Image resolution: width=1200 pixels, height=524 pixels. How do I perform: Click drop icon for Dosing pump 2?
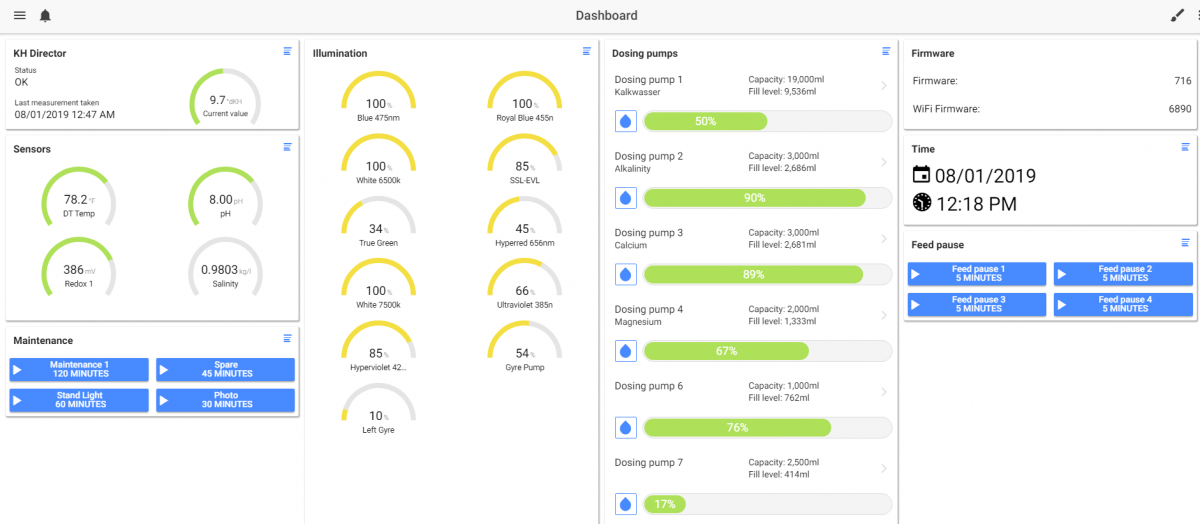[626, 198]
